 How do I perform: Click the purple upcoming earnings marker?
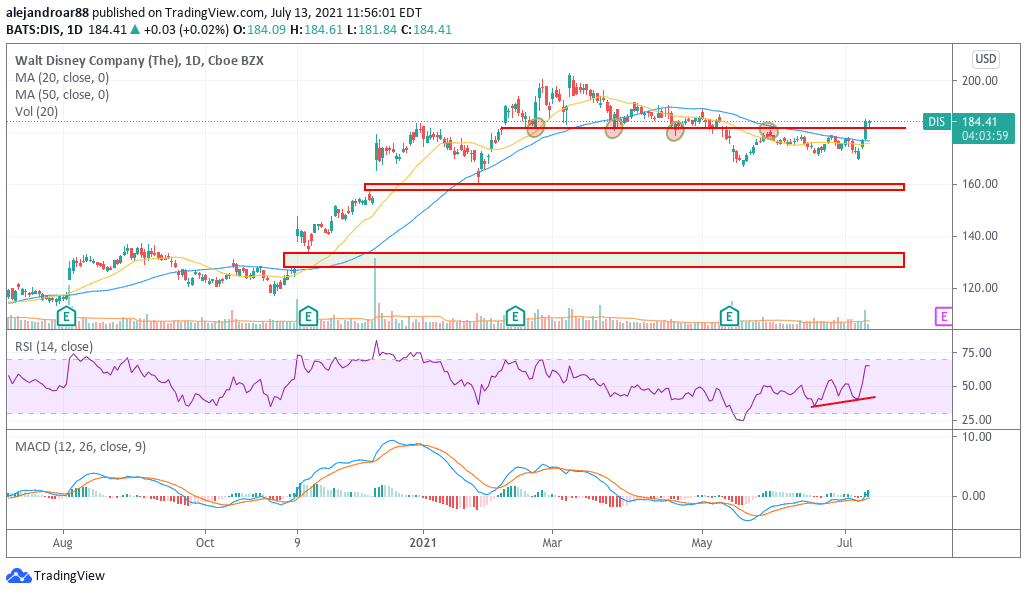click(x=943, y=317)
